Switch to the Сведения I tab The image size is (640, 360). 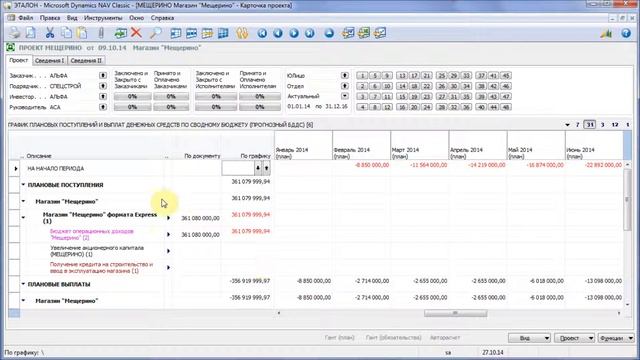tap(49, 60)
